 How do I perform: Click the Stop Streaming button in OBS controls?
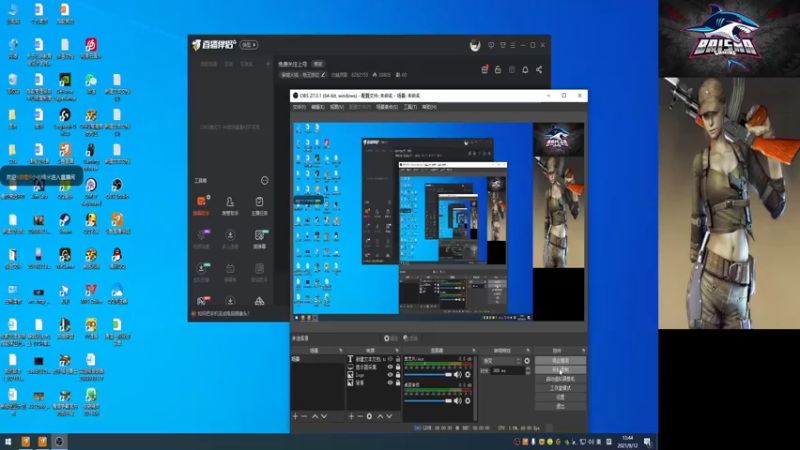[x=560, y=360]
